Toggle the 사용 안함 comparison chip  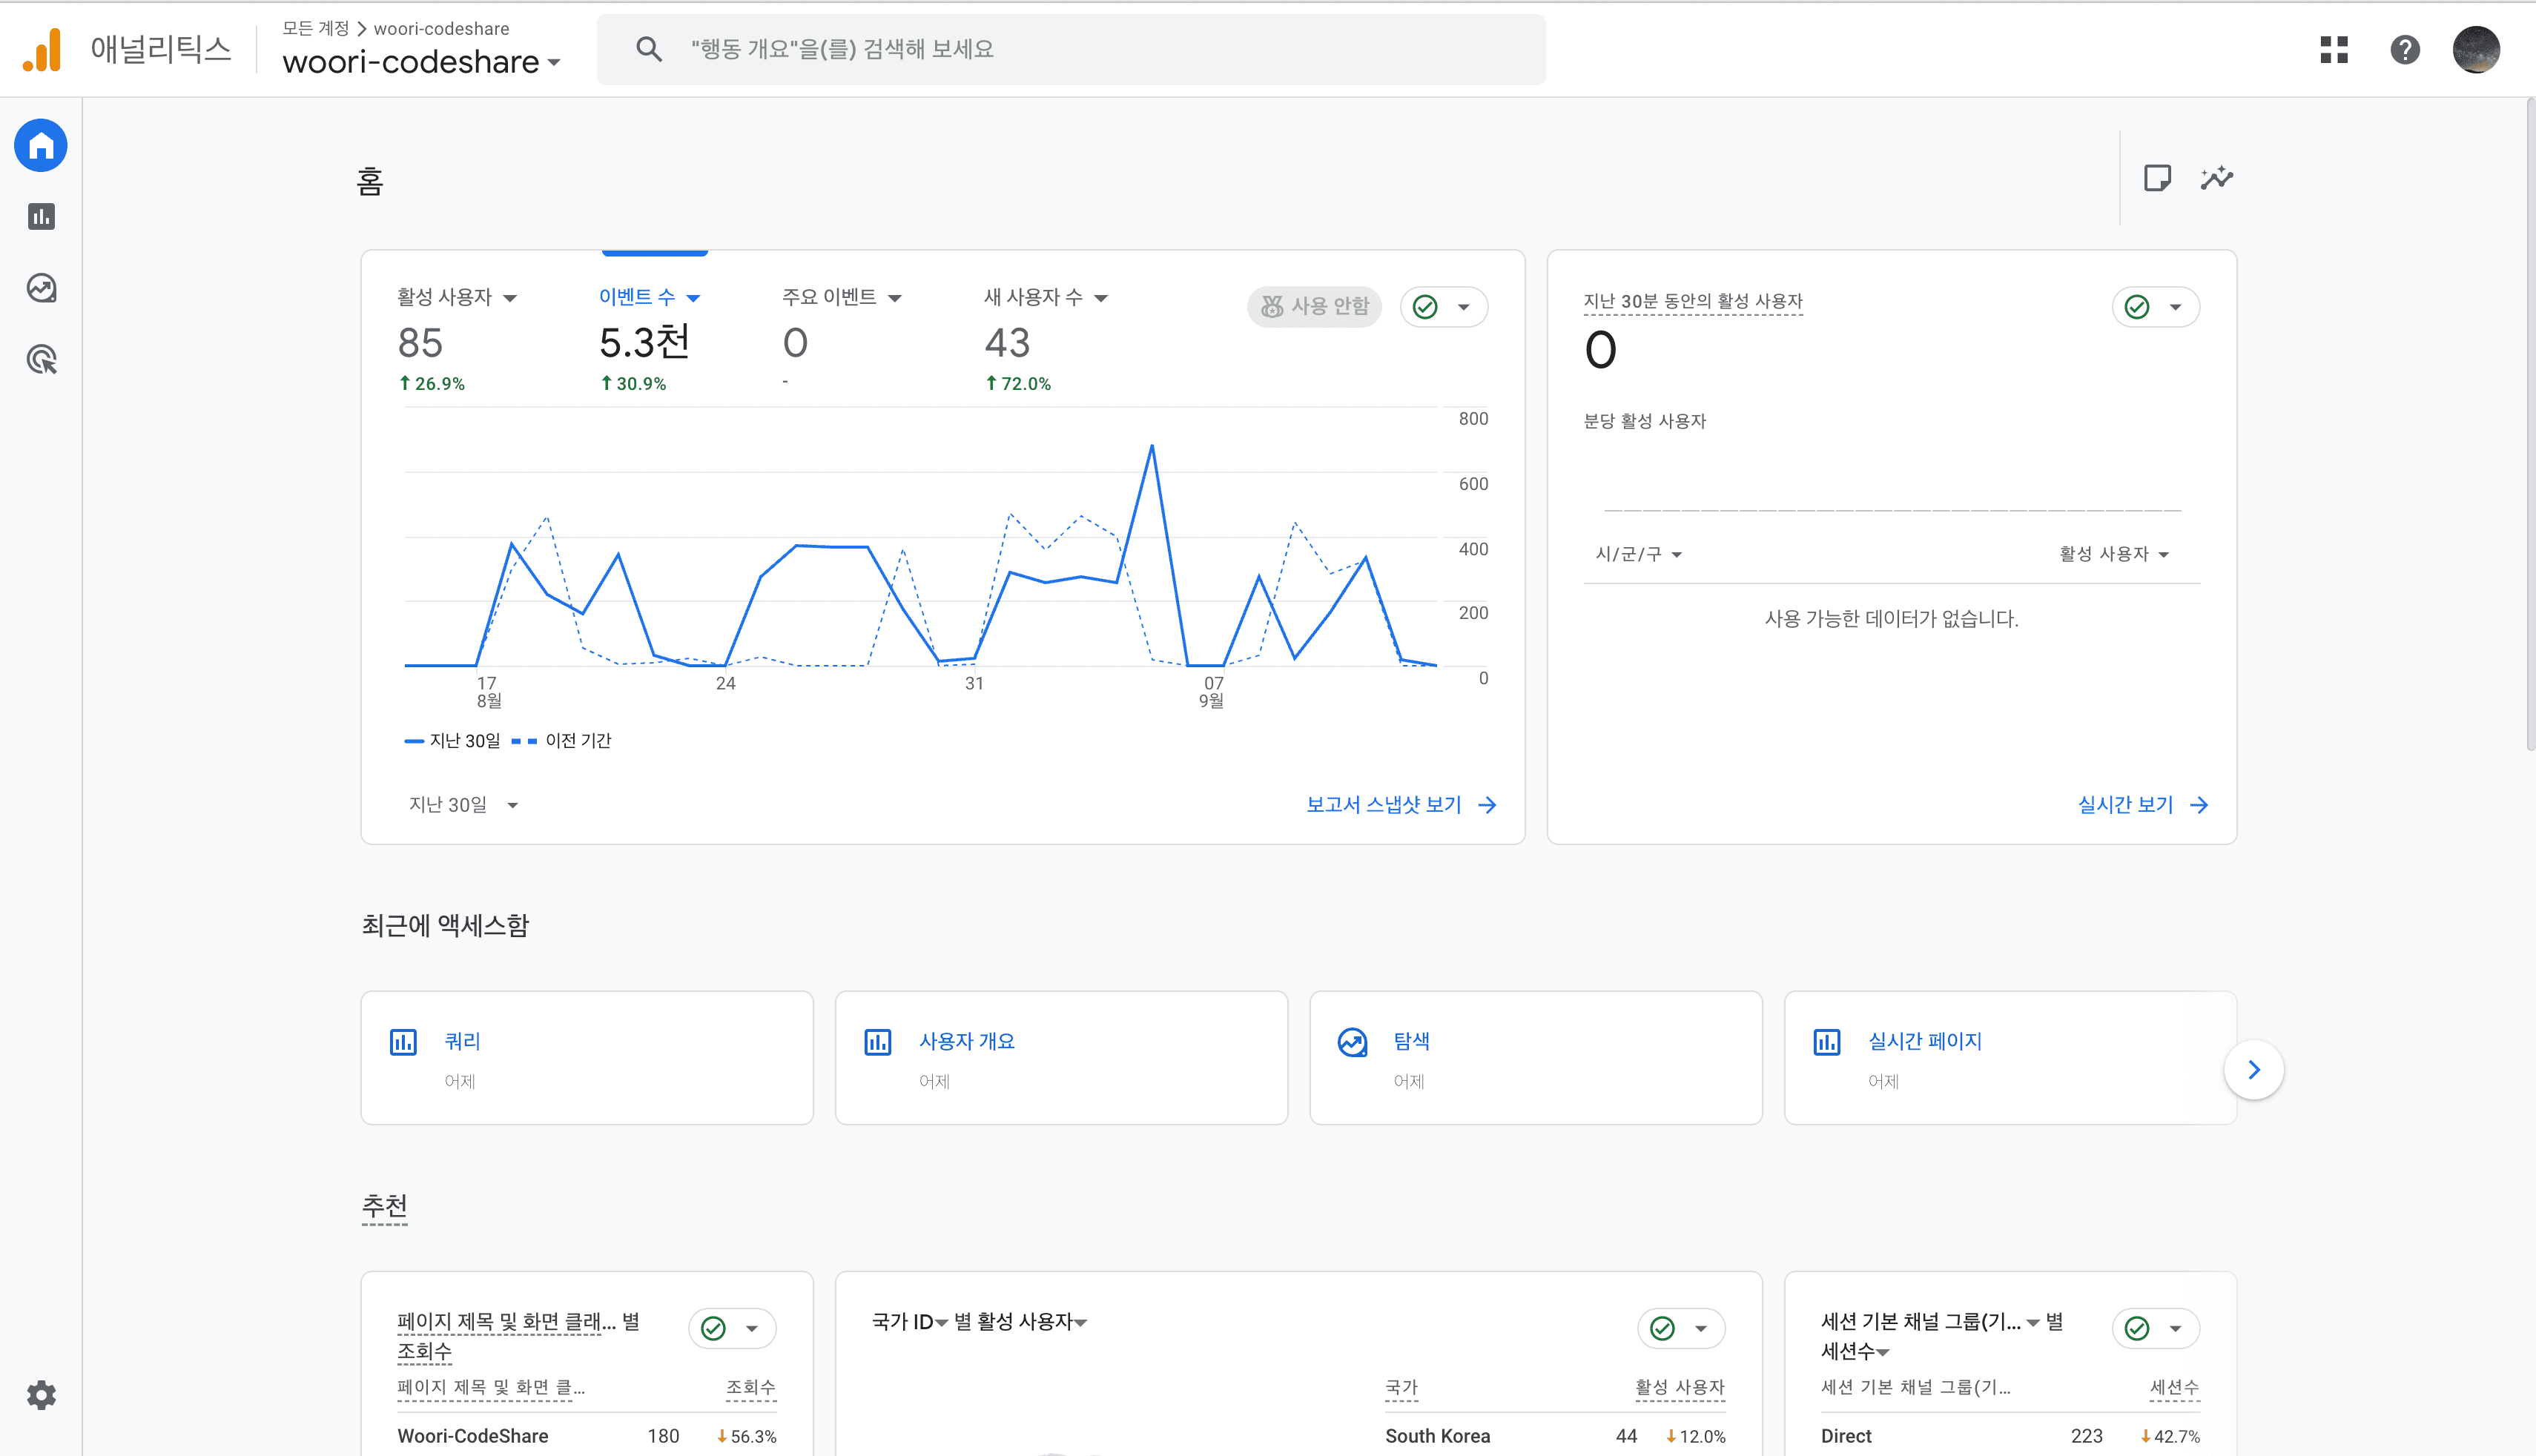pyautogui.click(x=1314, y=306)
